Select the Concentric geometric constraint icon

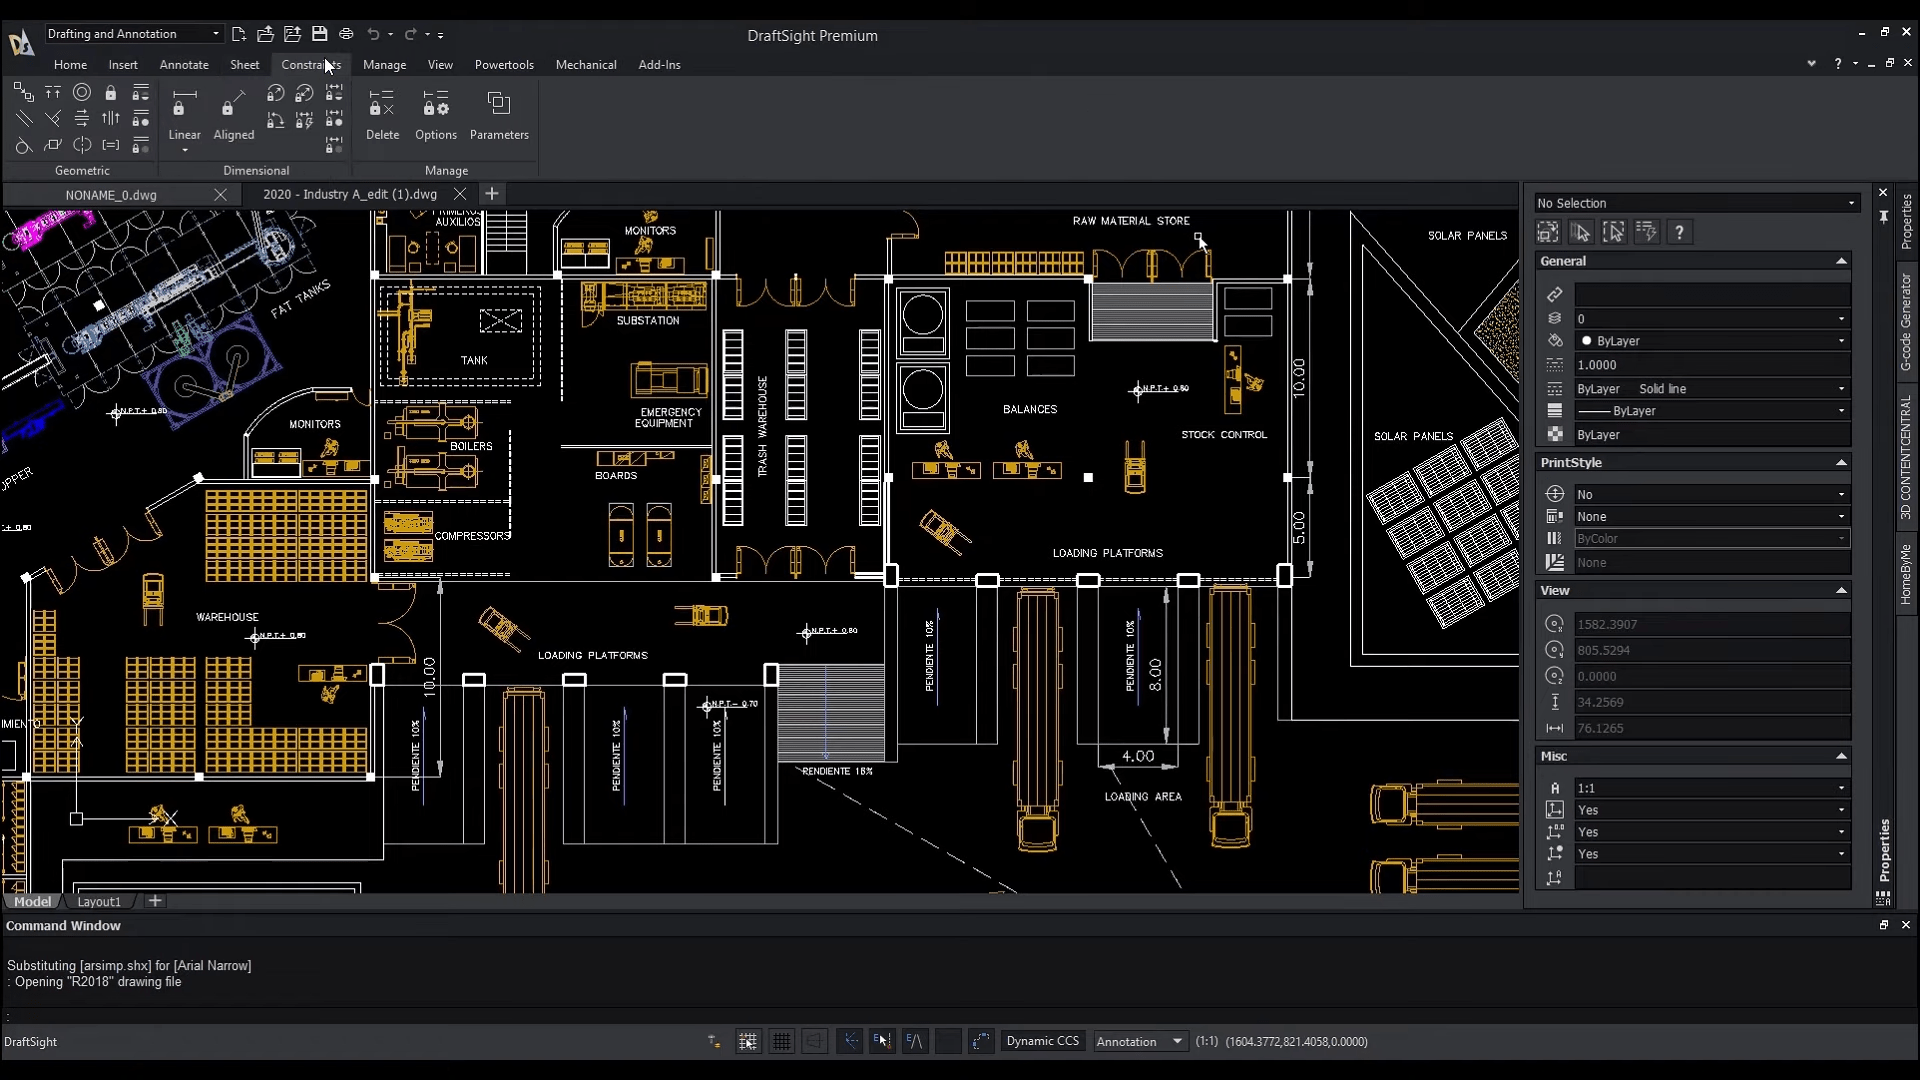tap(83, 92)
